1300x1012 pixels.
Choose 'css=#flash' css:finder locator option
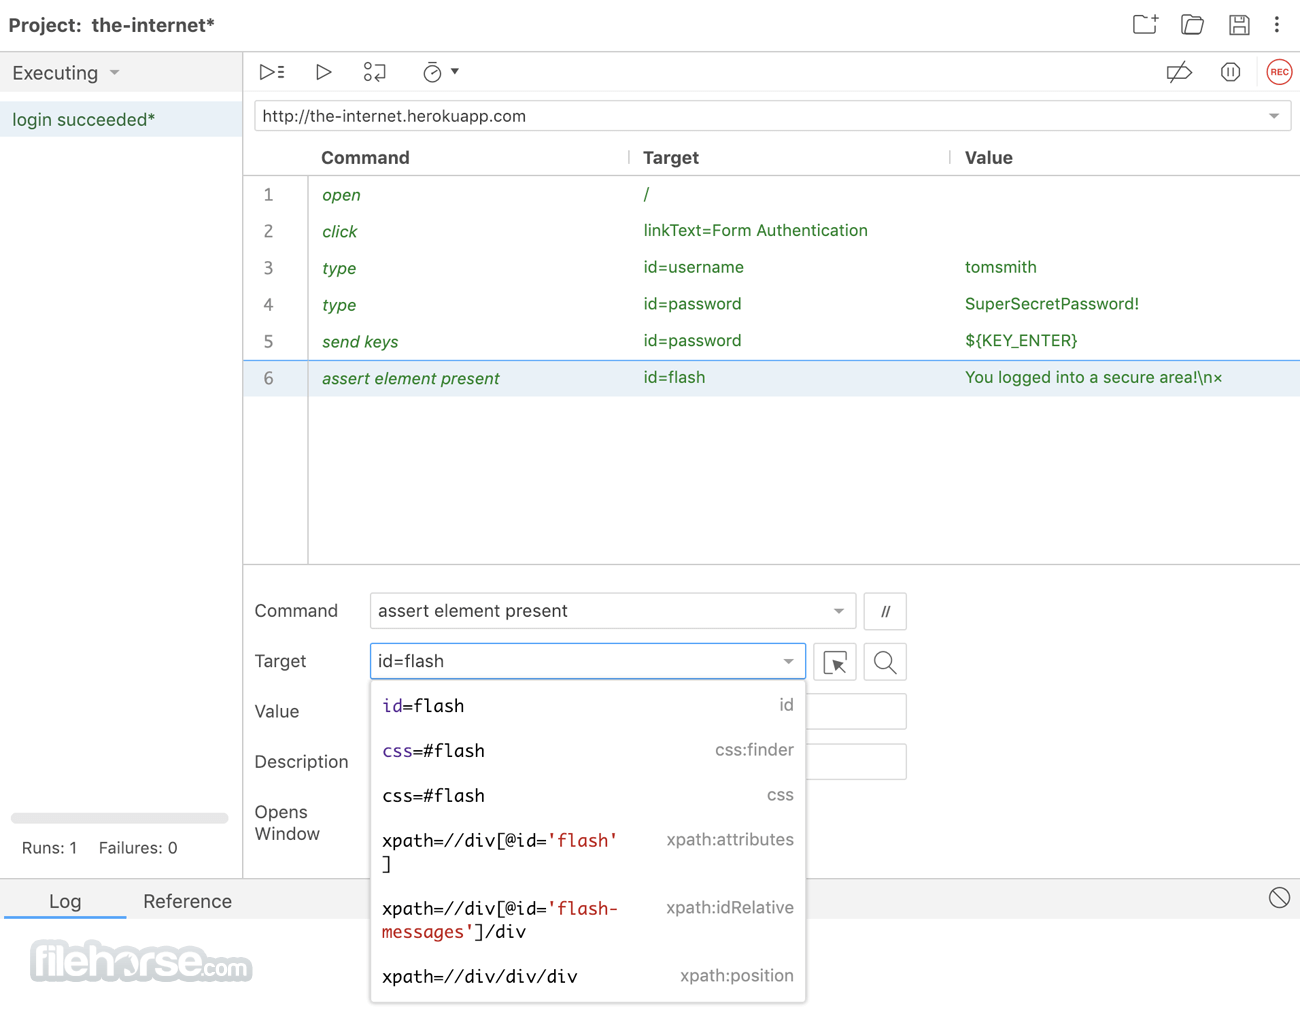[588, 751]
